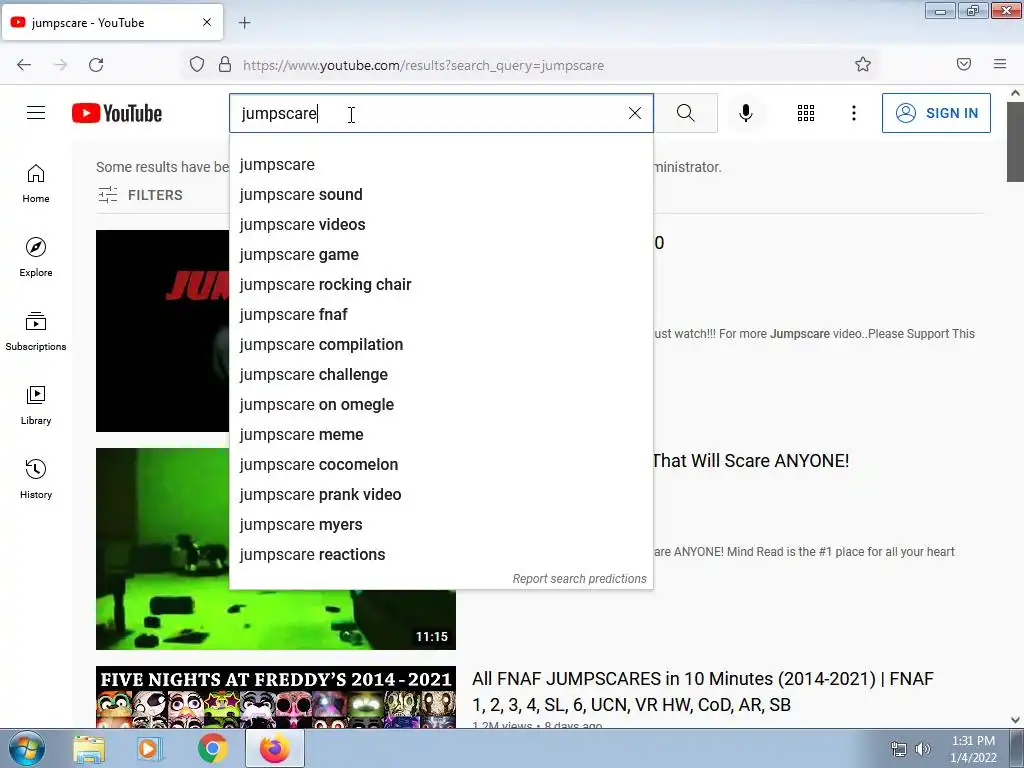Open the FILTERS options

pos(140,195)
